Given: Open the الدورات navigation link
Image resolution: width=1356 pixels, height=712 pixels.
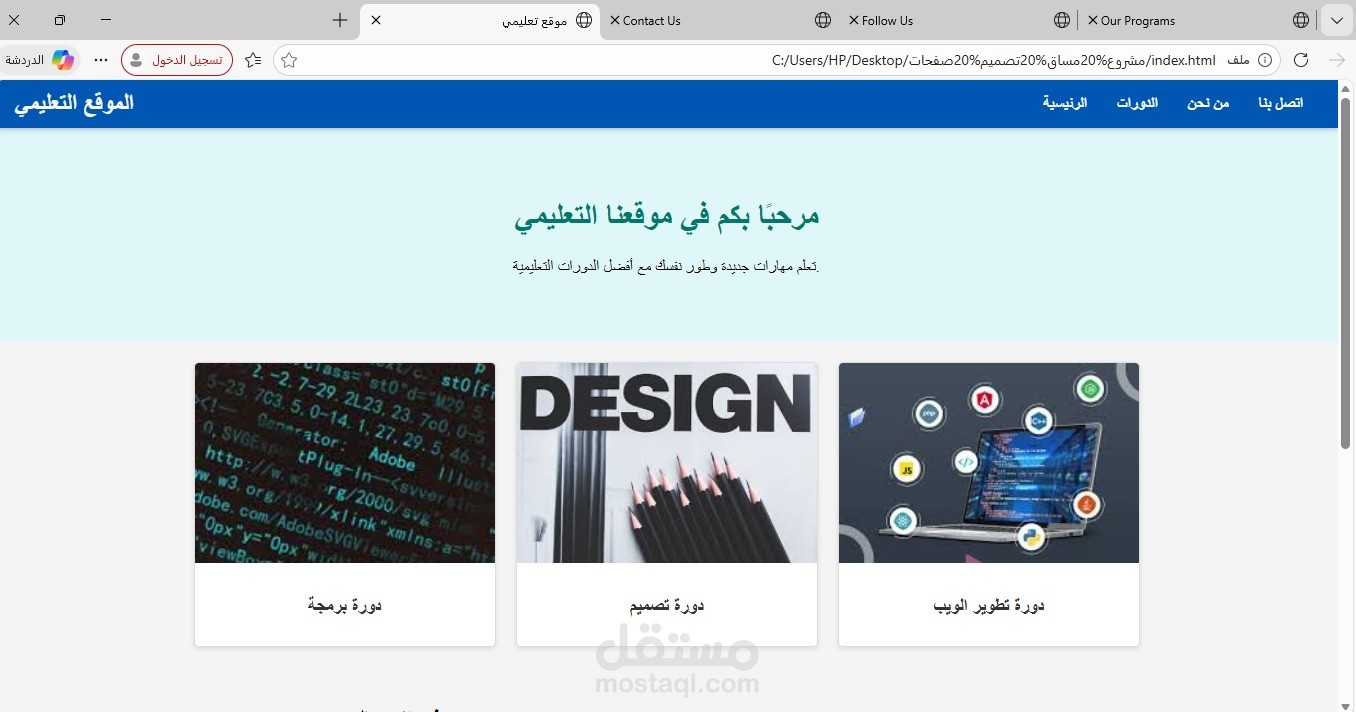Looking at the screenshot, I should pos(1137,103).
